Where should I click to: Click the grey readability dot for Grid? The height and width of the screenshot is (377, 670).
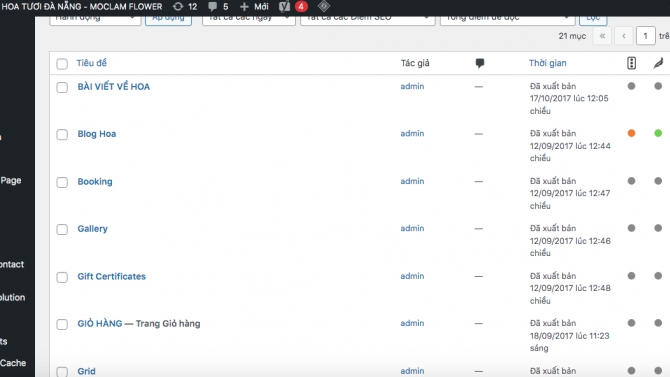point(658,371)
